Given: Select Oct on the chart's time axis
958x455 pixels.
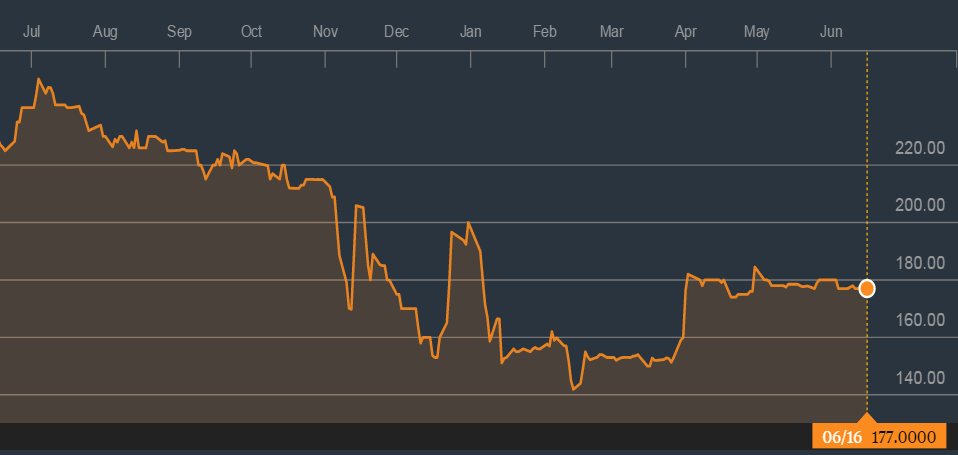Looking at the screenshot, I should click(x=251, y=32).
